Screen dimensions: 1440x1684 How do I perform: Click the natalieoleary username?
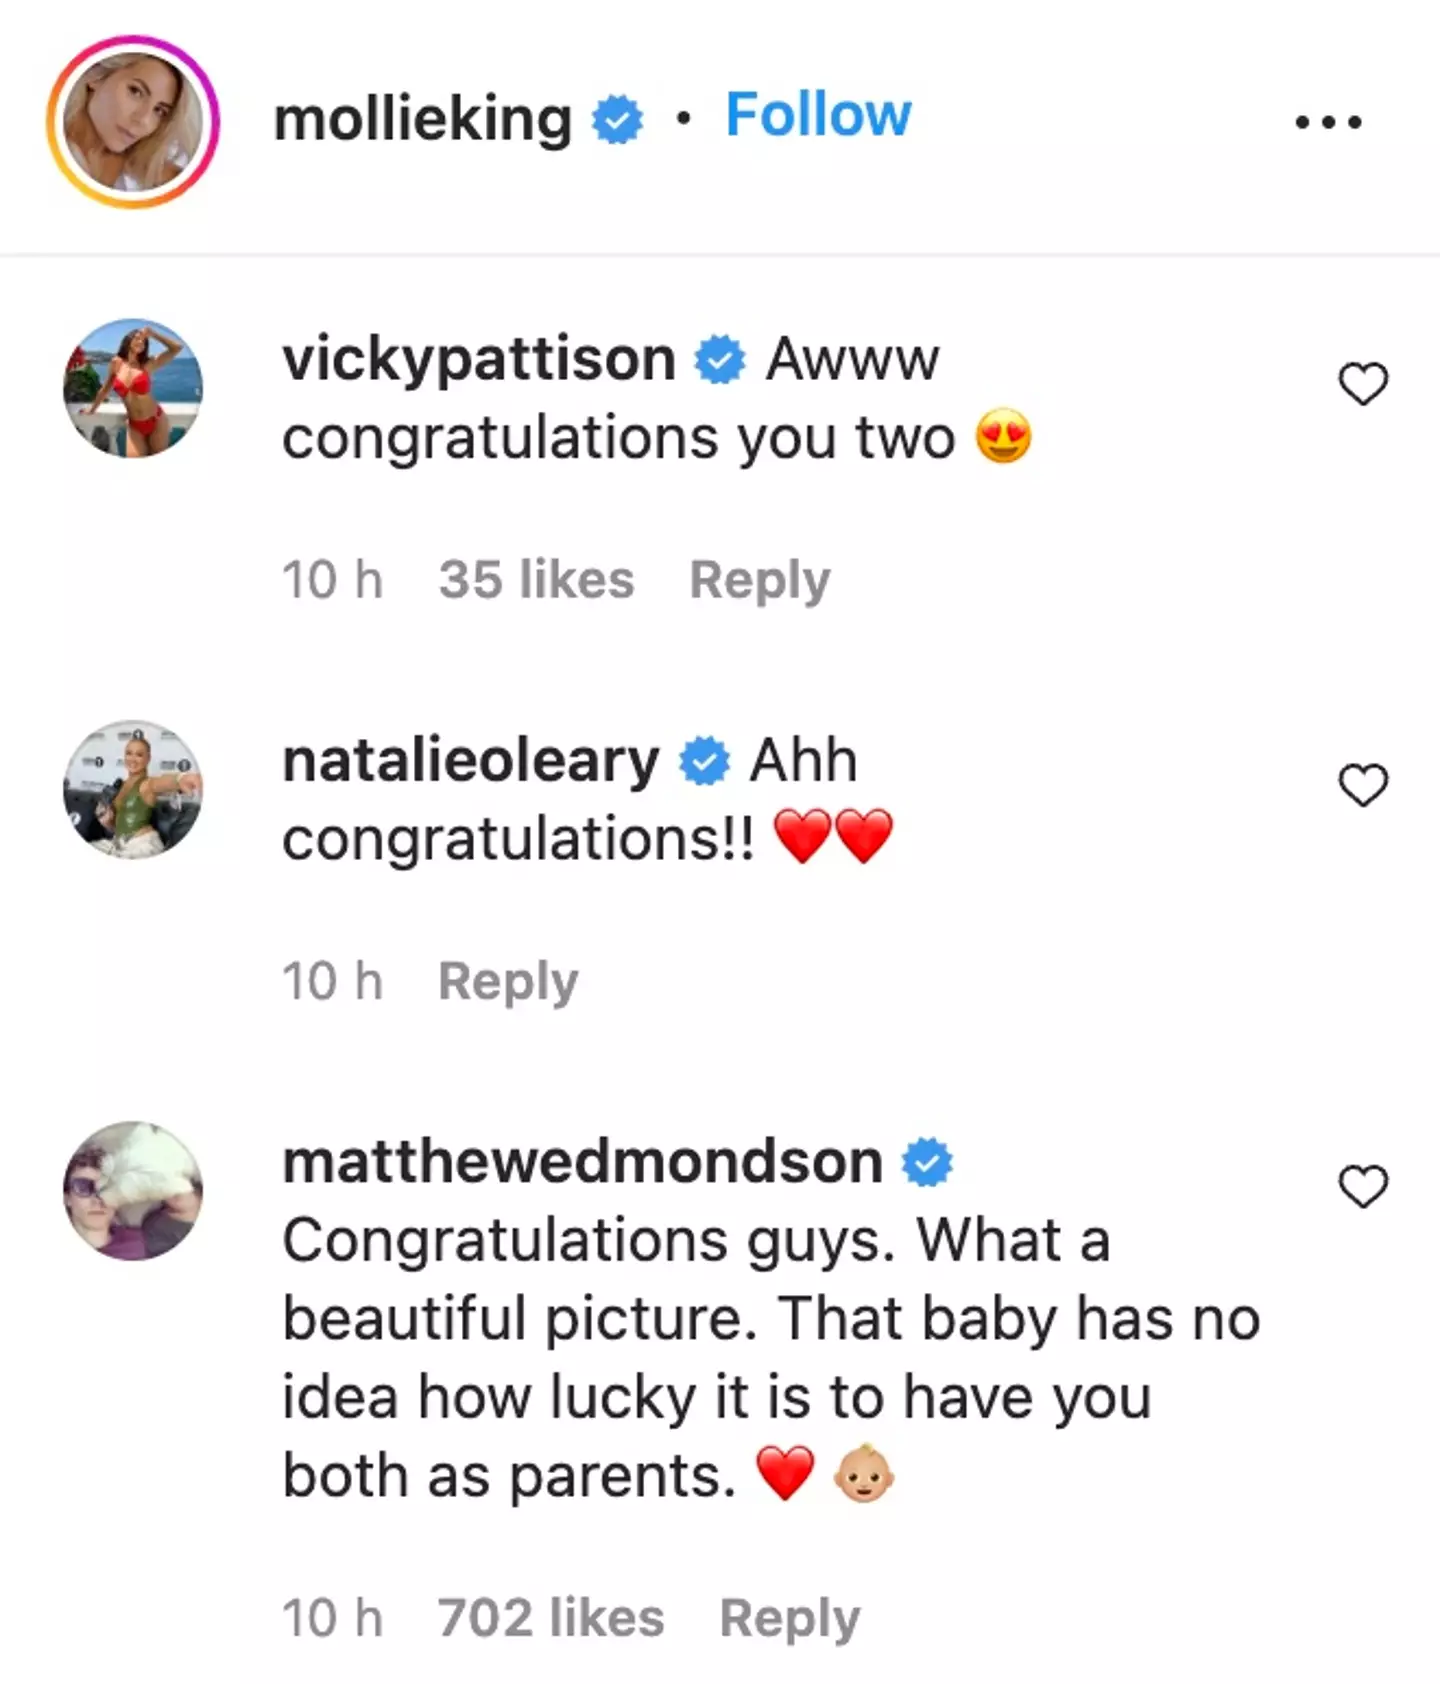coord(471,761)
